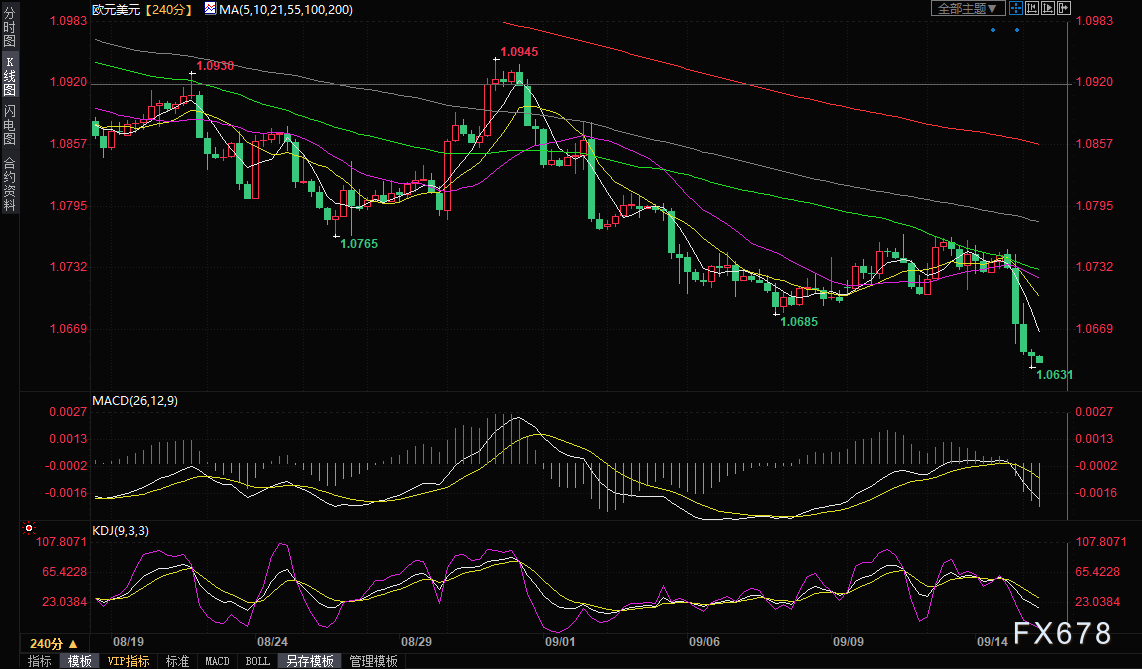The width and height of the screenshot is (1142, 669).
Task: Open the 闪电图 side tab
Action: point(9,124)
